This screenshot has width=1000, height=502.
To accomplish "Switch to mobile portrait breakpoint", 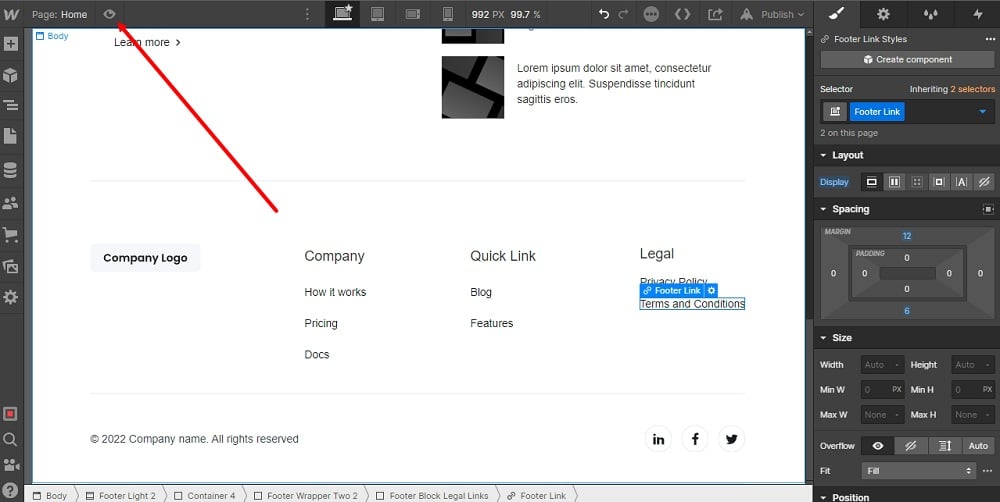I will [448, 14].
